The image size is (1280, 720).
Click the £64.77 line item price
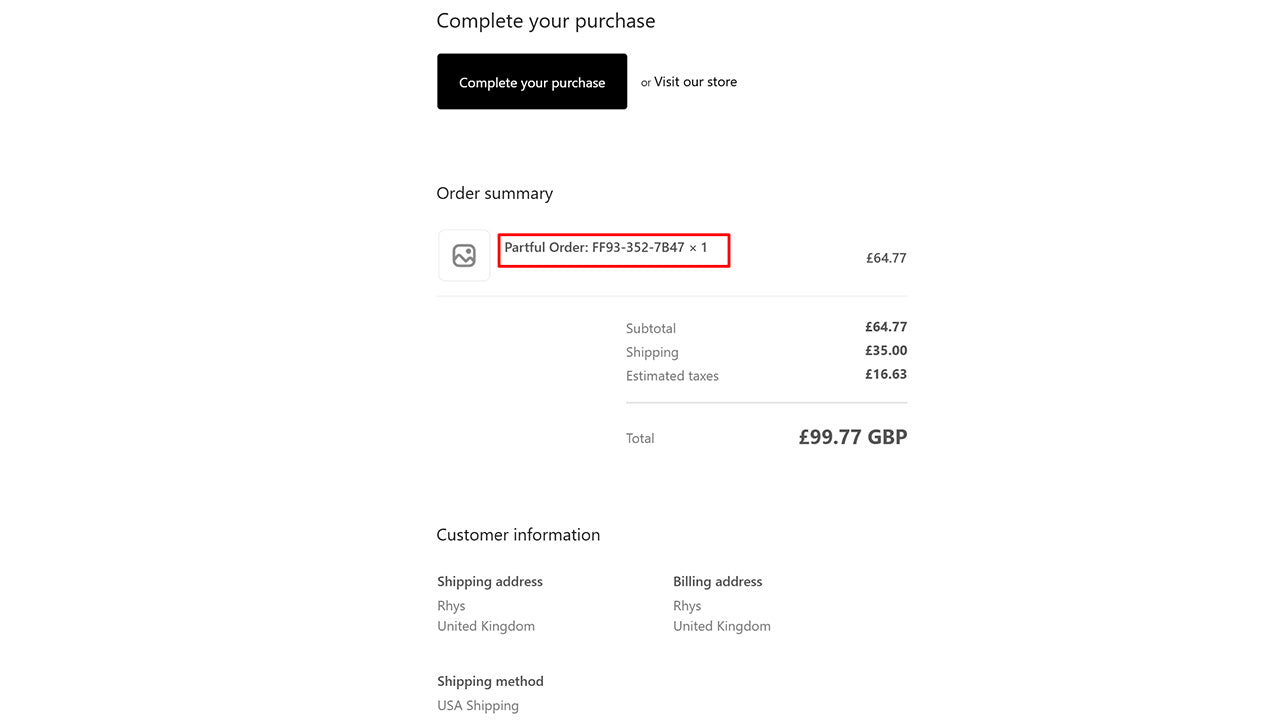pos(885,258)
